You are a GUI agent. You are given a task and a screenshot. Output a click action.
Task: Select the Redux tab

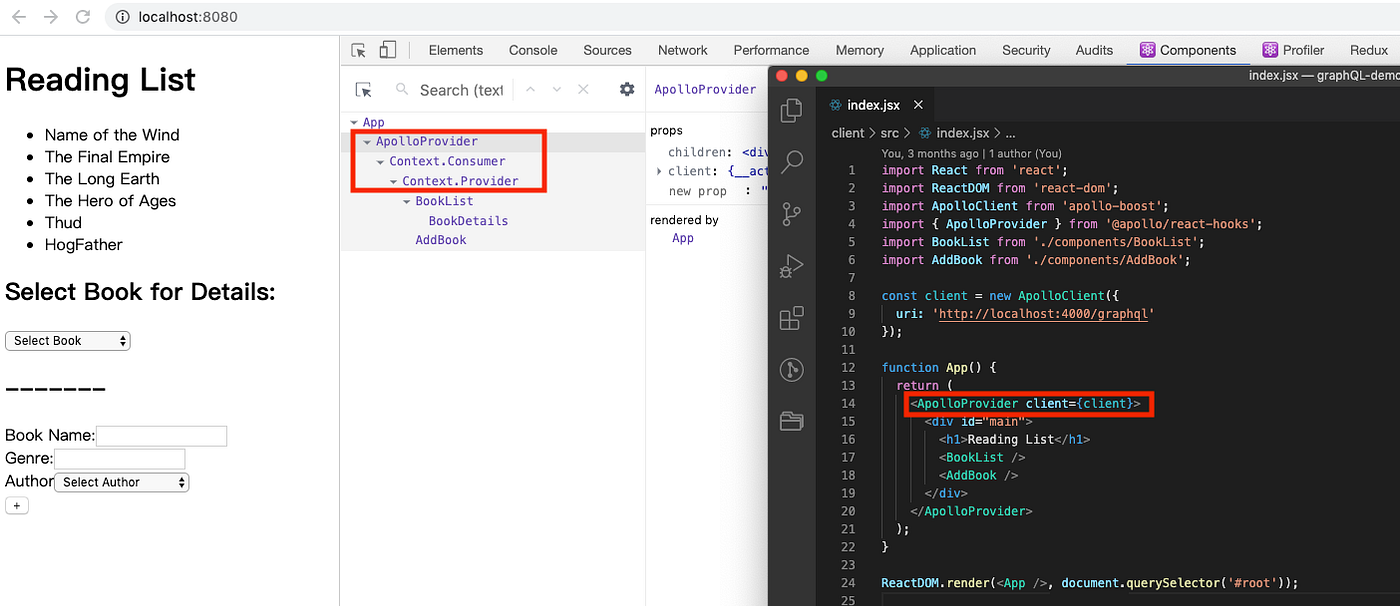1369,50
